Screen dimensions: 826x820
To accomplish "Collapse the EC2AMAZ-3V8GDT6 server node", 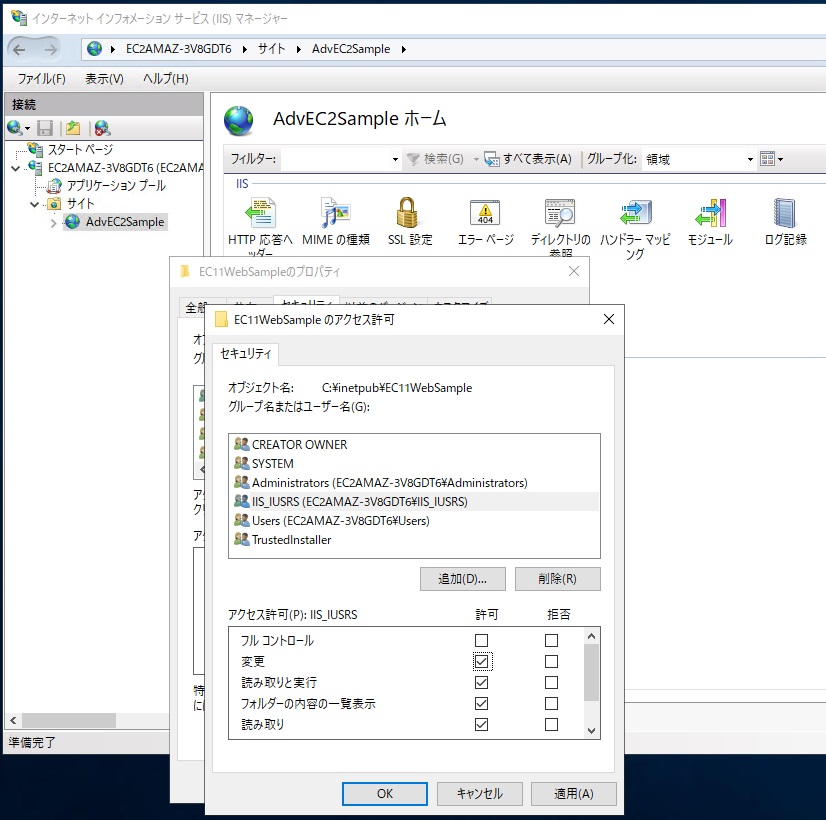I will [15, 168].
